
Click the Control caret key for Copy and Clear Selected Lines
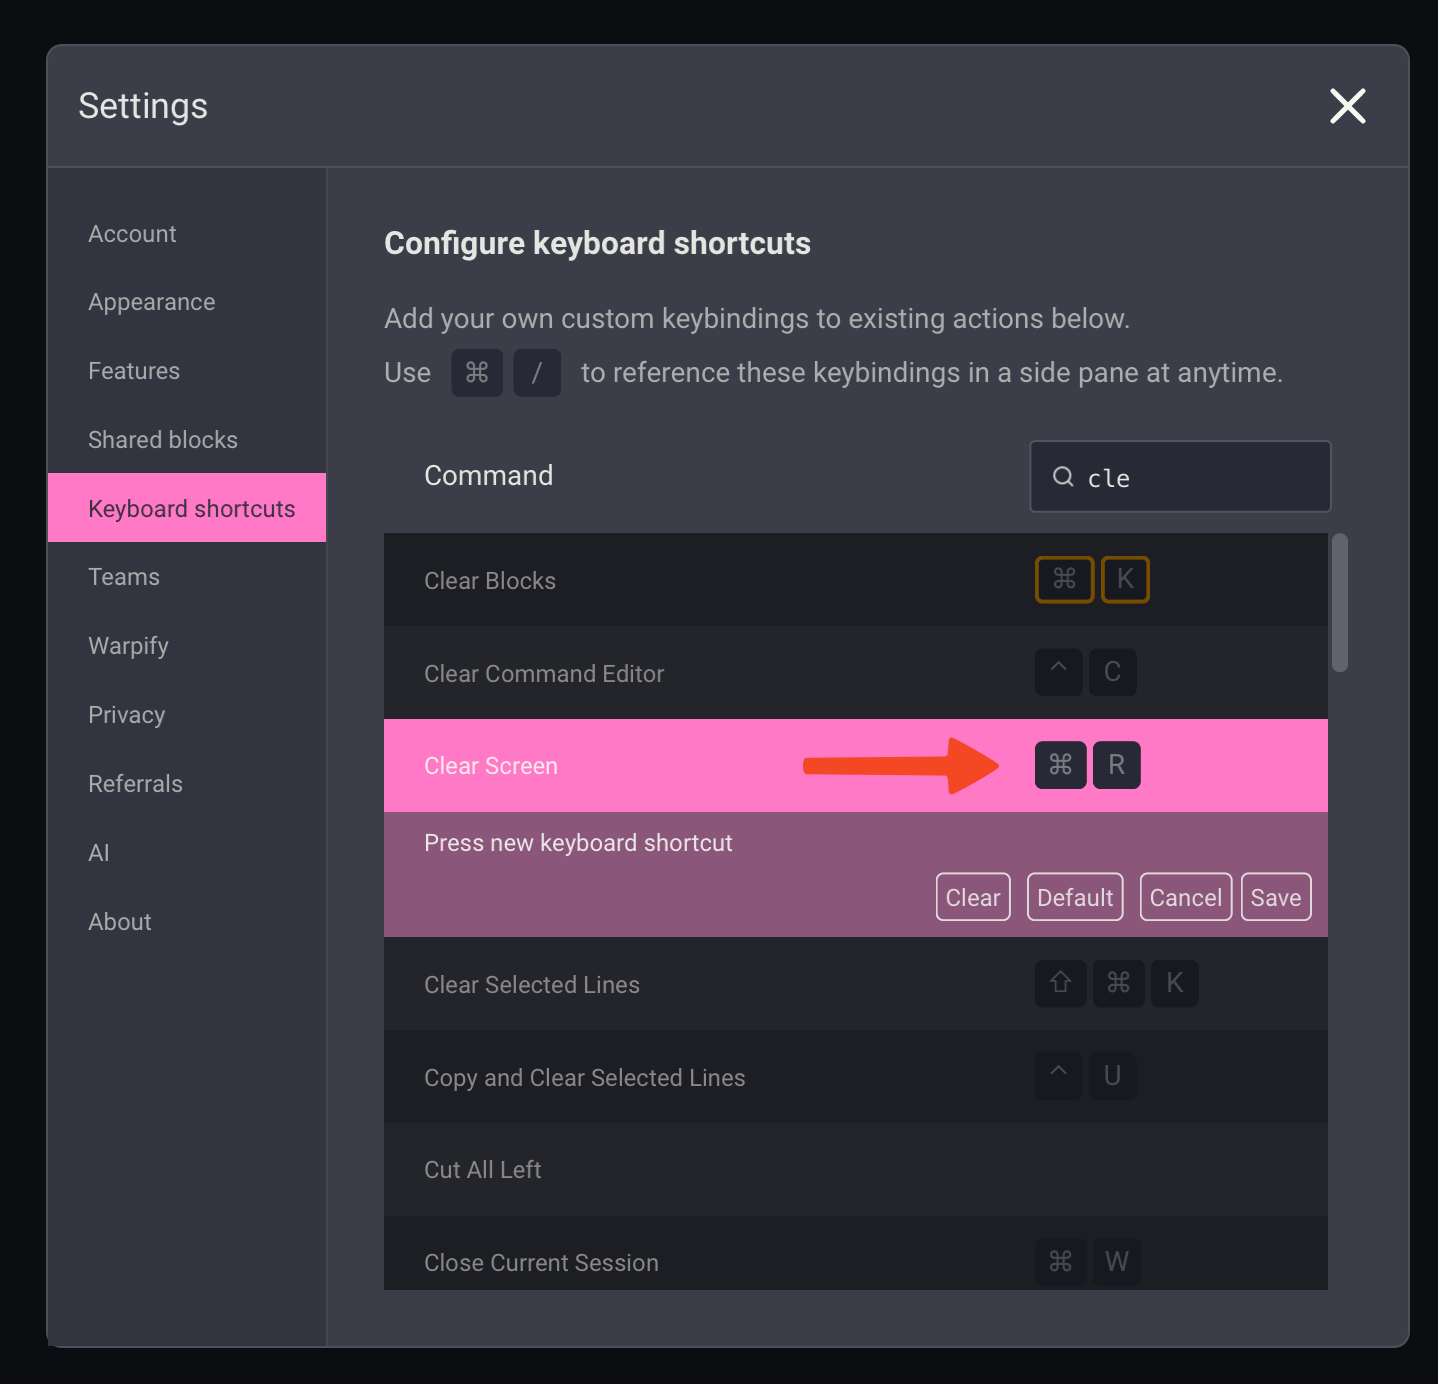1059,1076
